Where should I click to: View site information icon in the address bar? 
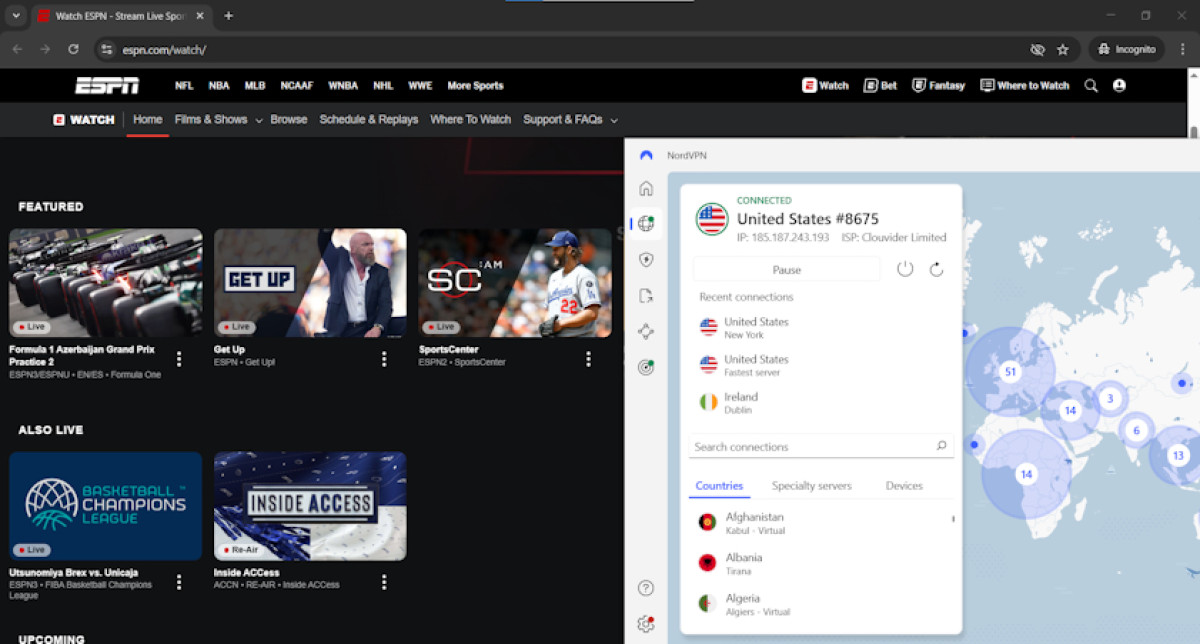pos(108,49)
